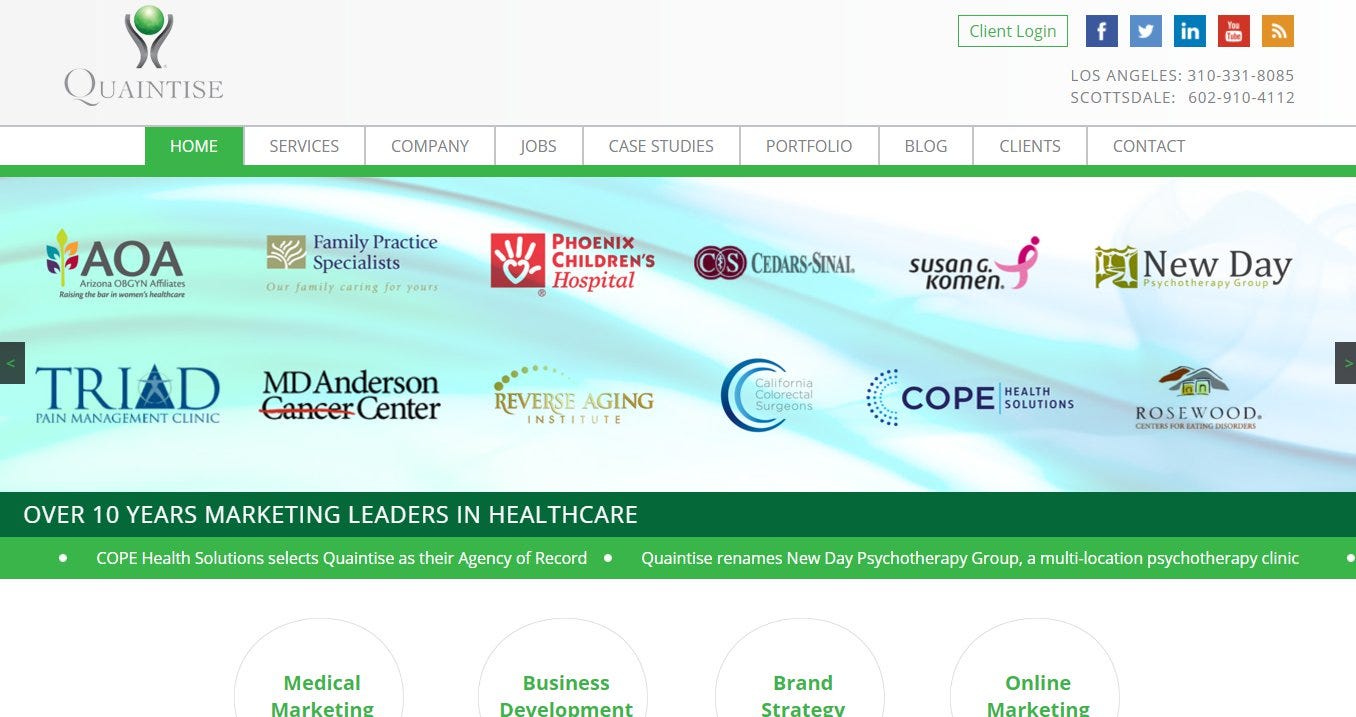Show next slide with right arrow

tap(1345, 363)
